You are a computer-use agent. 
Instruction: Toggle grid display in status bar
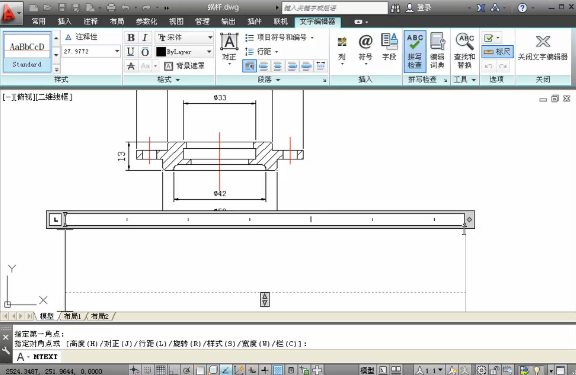pos(161,370)
